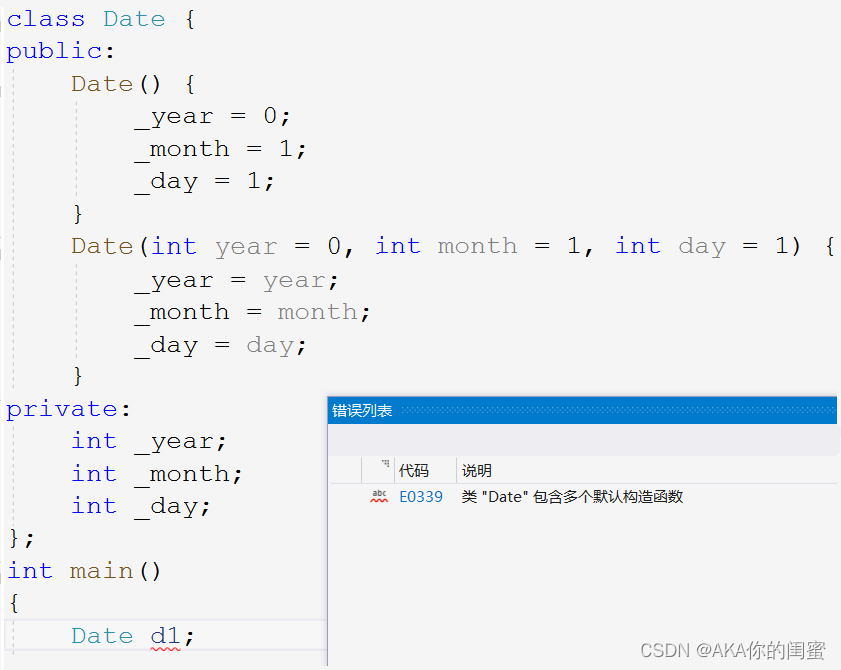Click the default constructor "Date() {" line
This screenshot has height=670, width=841.
click(133, 84)
